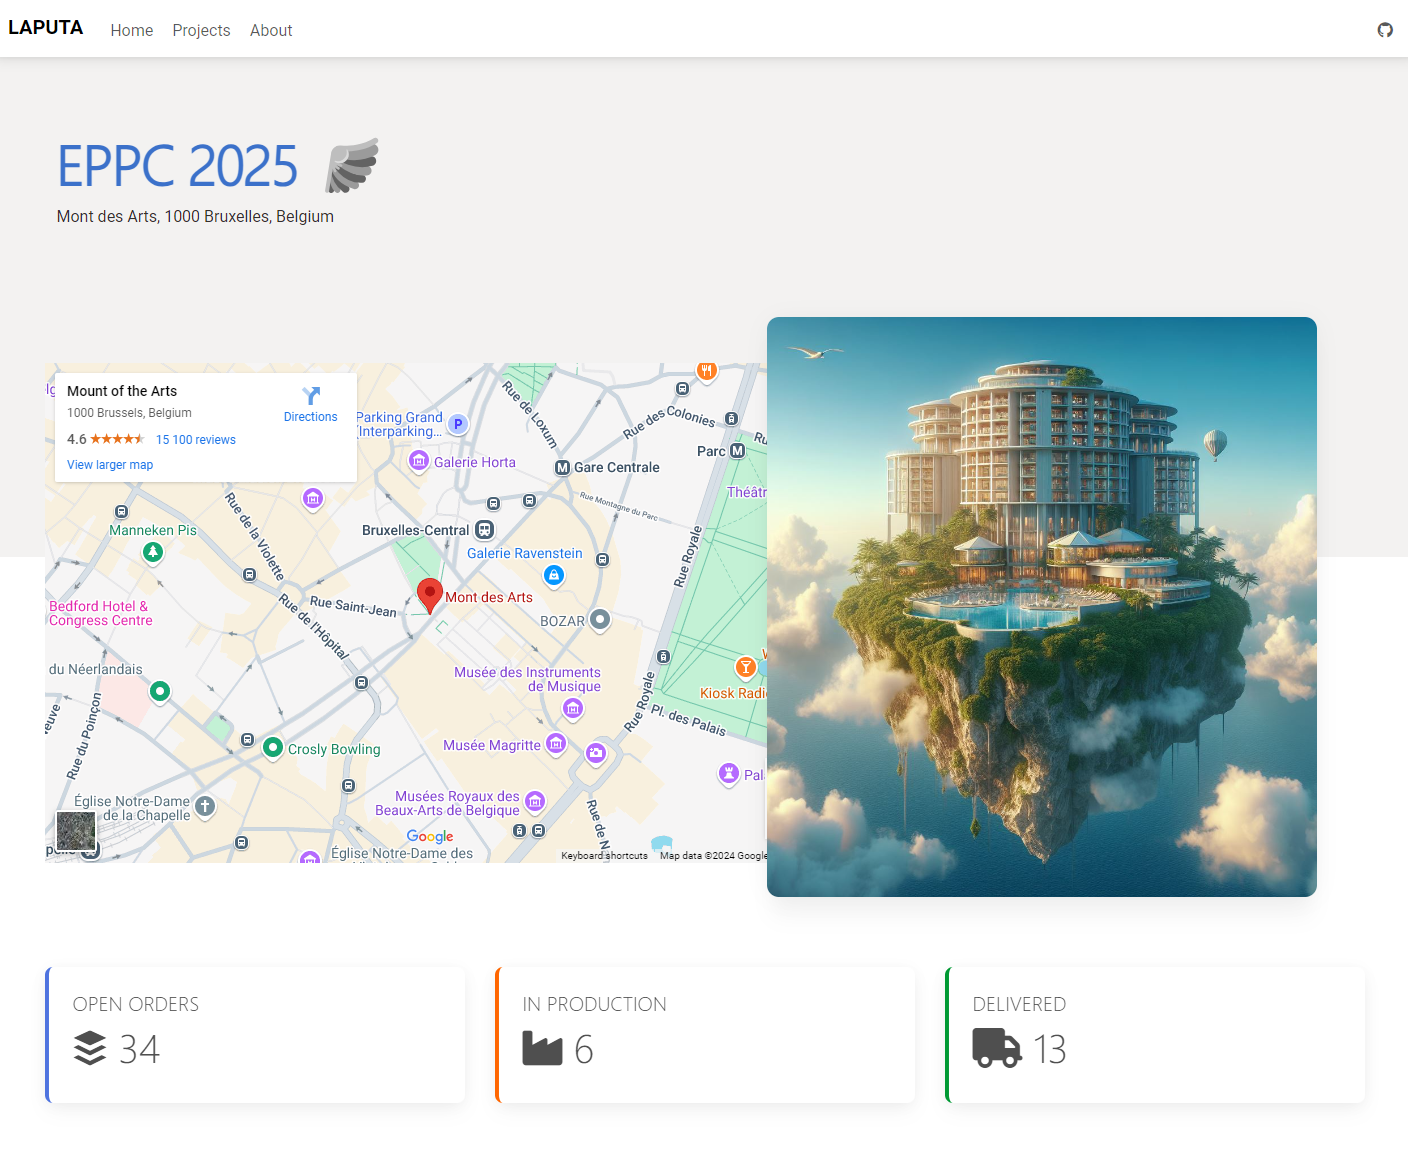The height and width of the screenshot is (1162, 1408).
Task: Click the restaurant fork icon on the map
Action: tap(707, 372)
